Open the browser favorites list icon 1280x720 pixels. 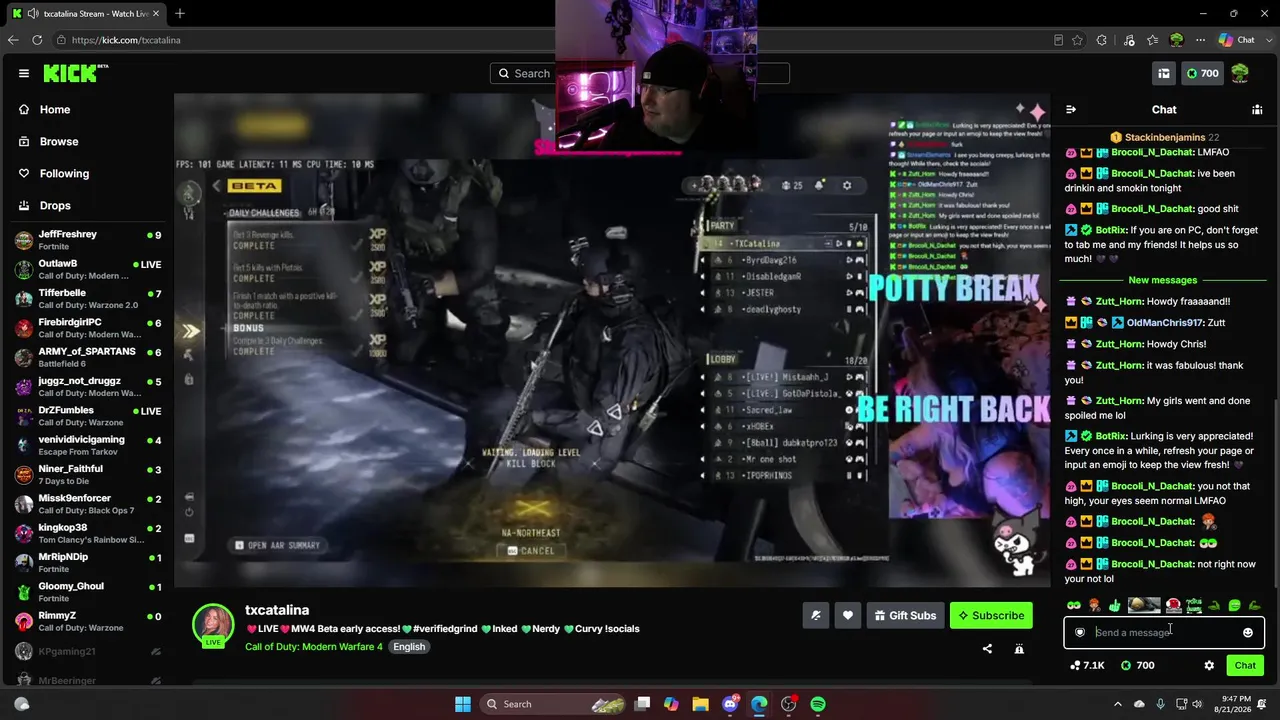pyautogui.click(x=1153, y=40)
